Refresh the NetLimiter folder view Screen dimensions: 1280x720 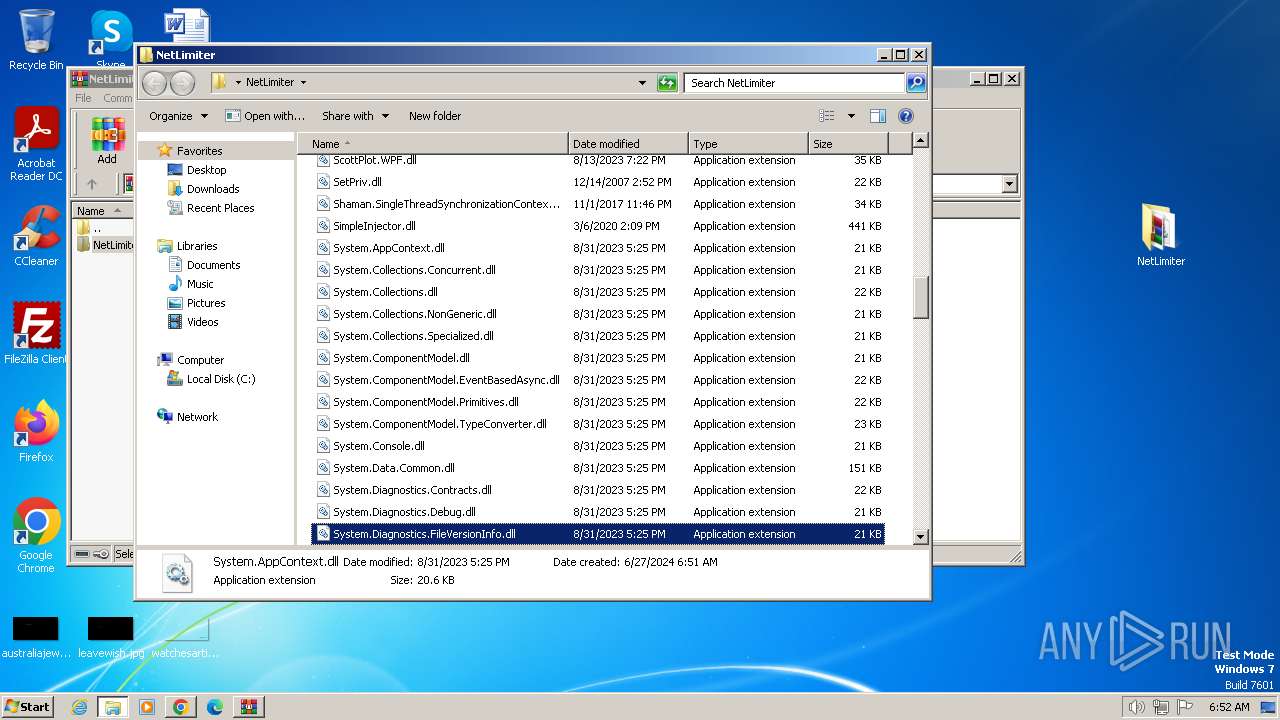tap(667, 83)
